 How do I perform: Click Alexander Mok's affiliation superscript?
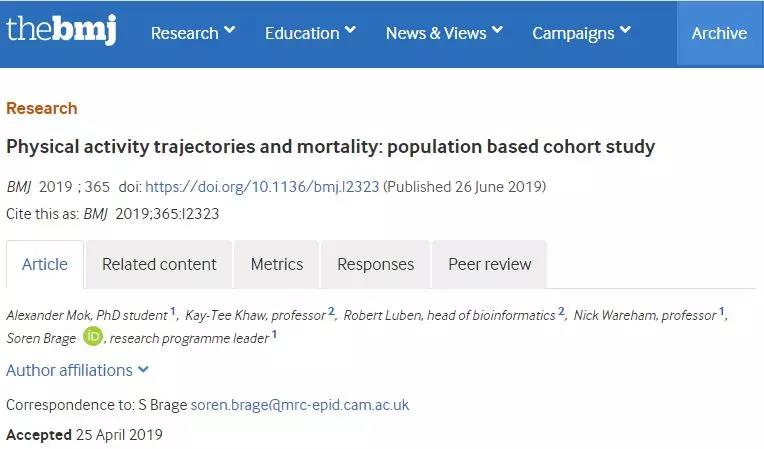(173, 312)
